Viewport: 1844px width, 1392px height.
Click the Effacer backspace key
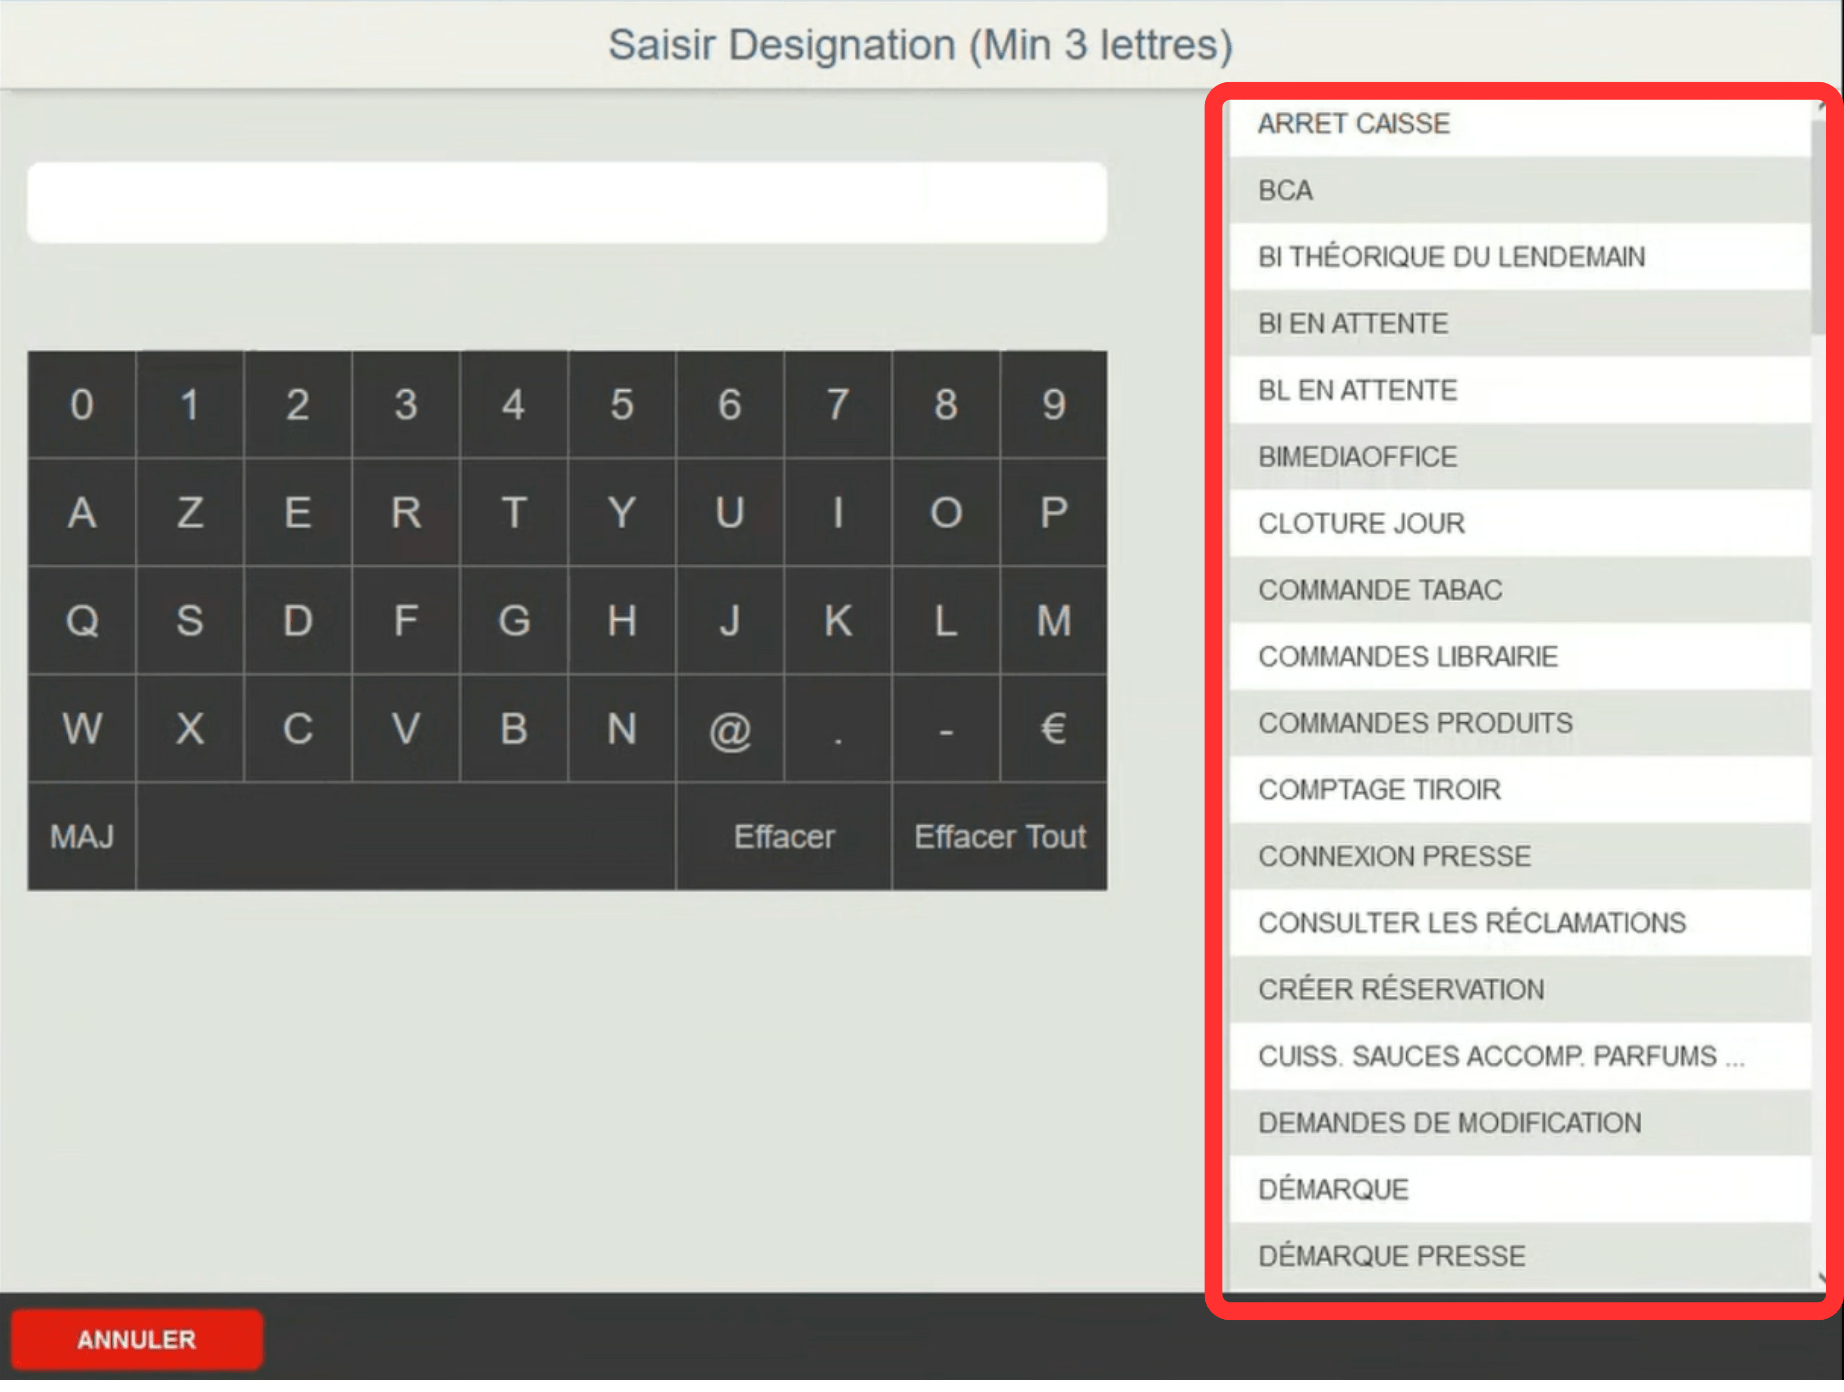coord(784,836)
